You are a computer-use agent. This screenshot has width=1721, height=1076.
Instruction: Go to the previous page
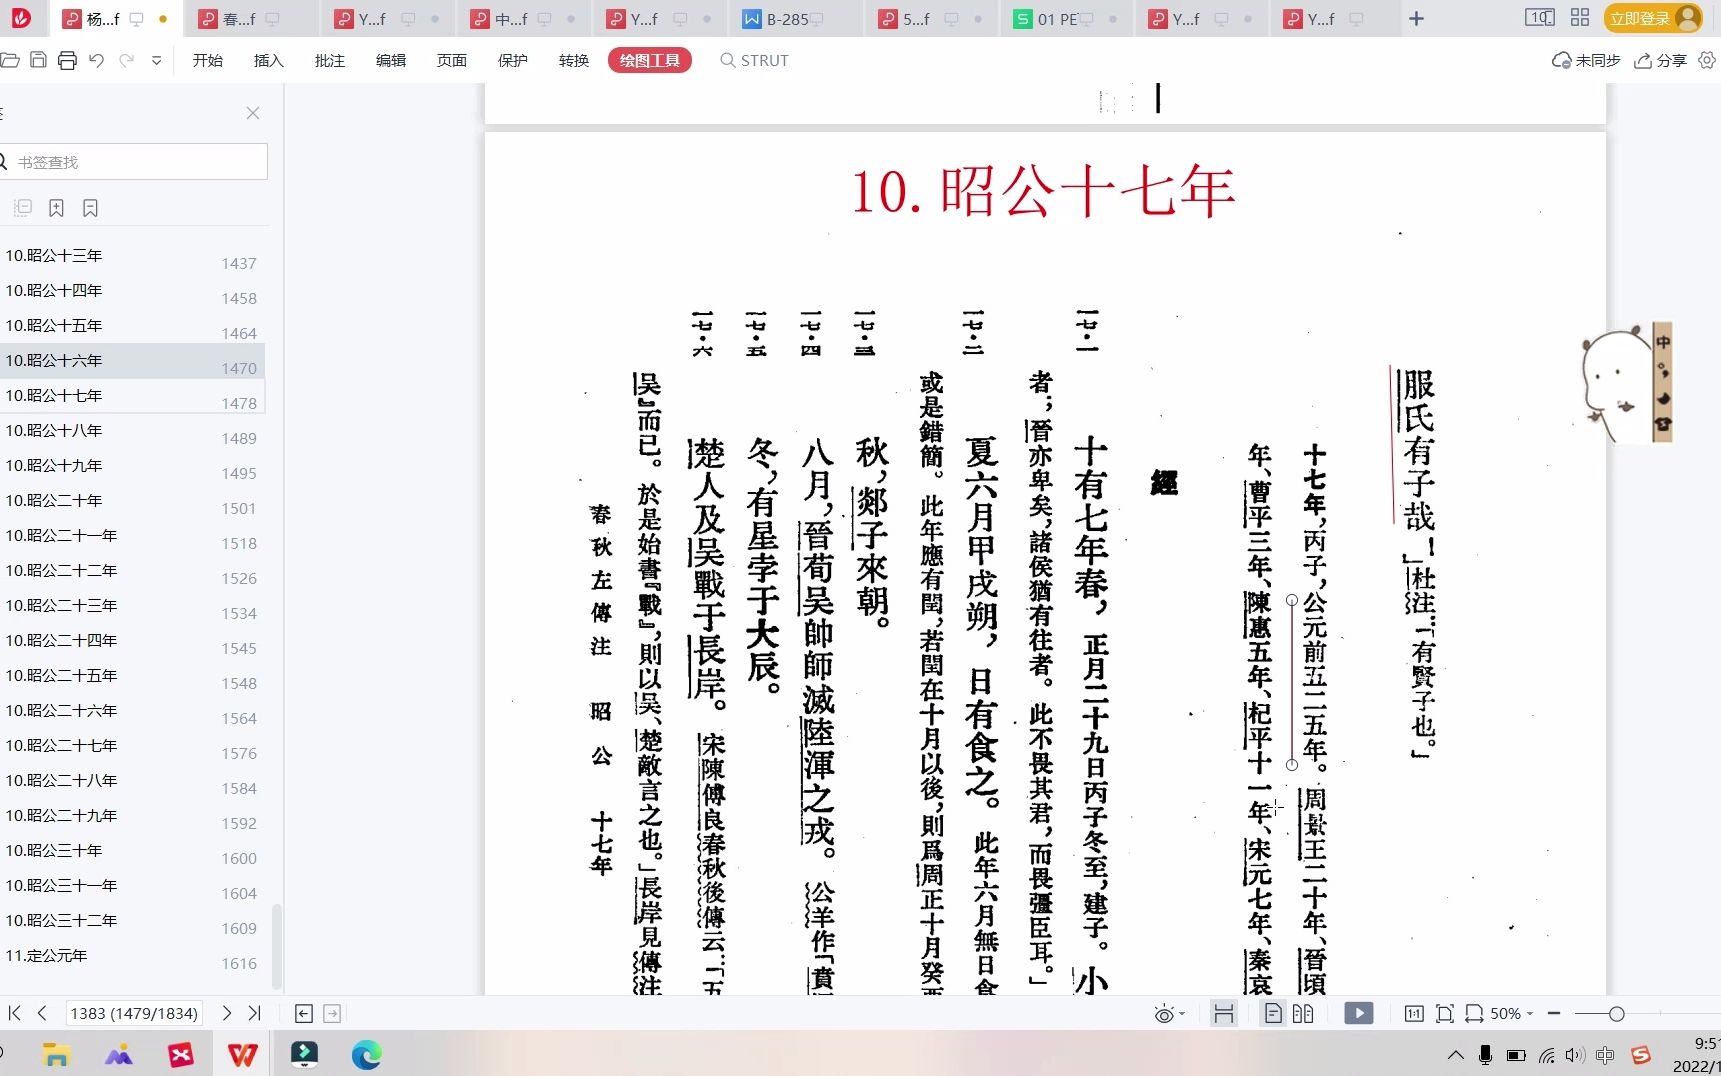click(x=42, y=1013)
